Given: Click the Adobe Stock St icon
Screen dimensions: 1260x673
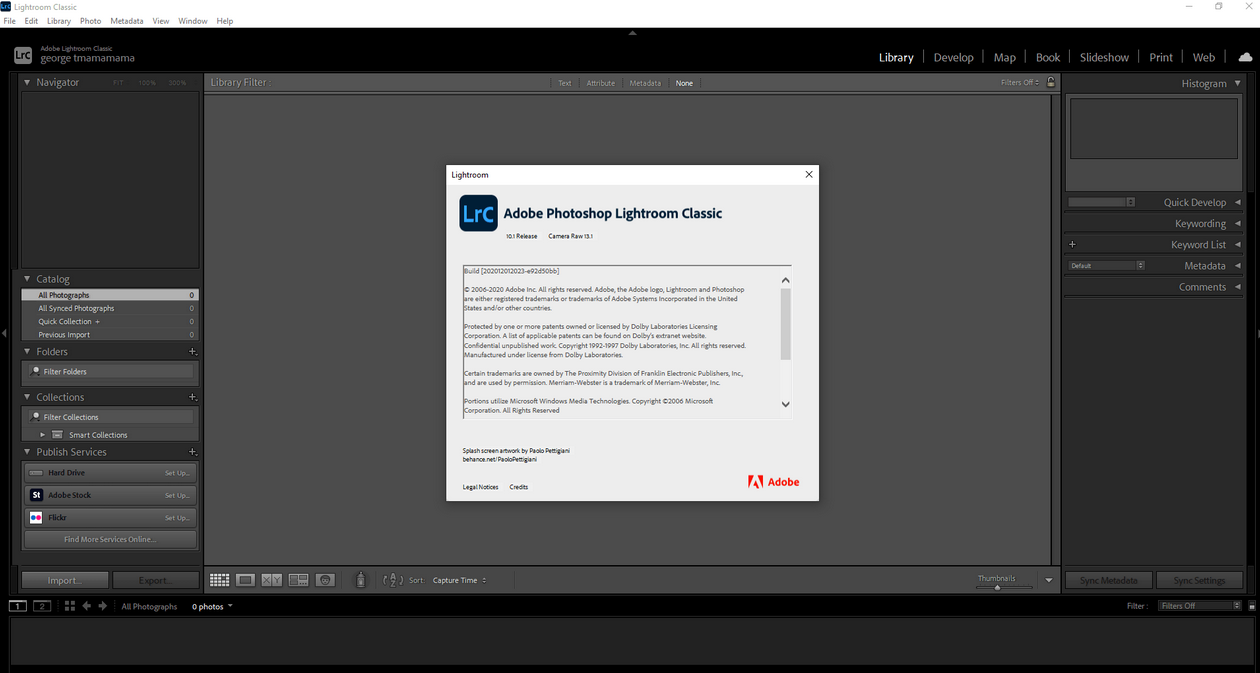Looking at the screenshot, I should [36, 495].
